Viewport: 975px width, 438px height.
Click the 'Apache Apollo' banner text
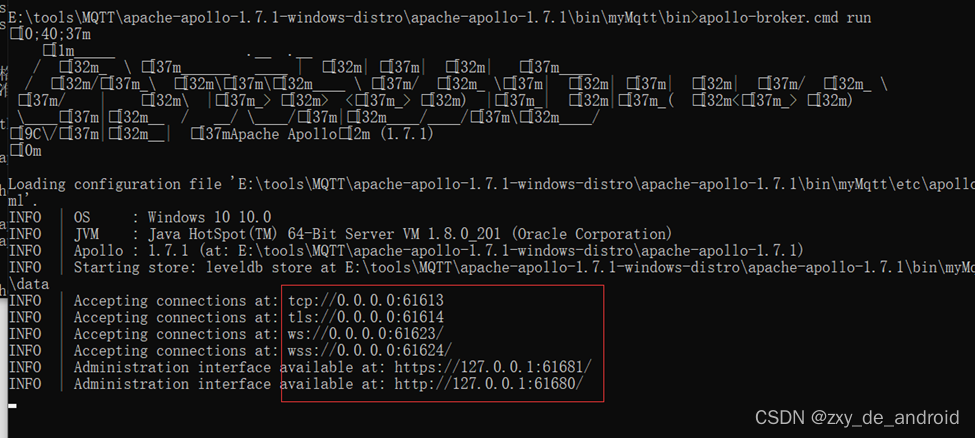(284, 134)
